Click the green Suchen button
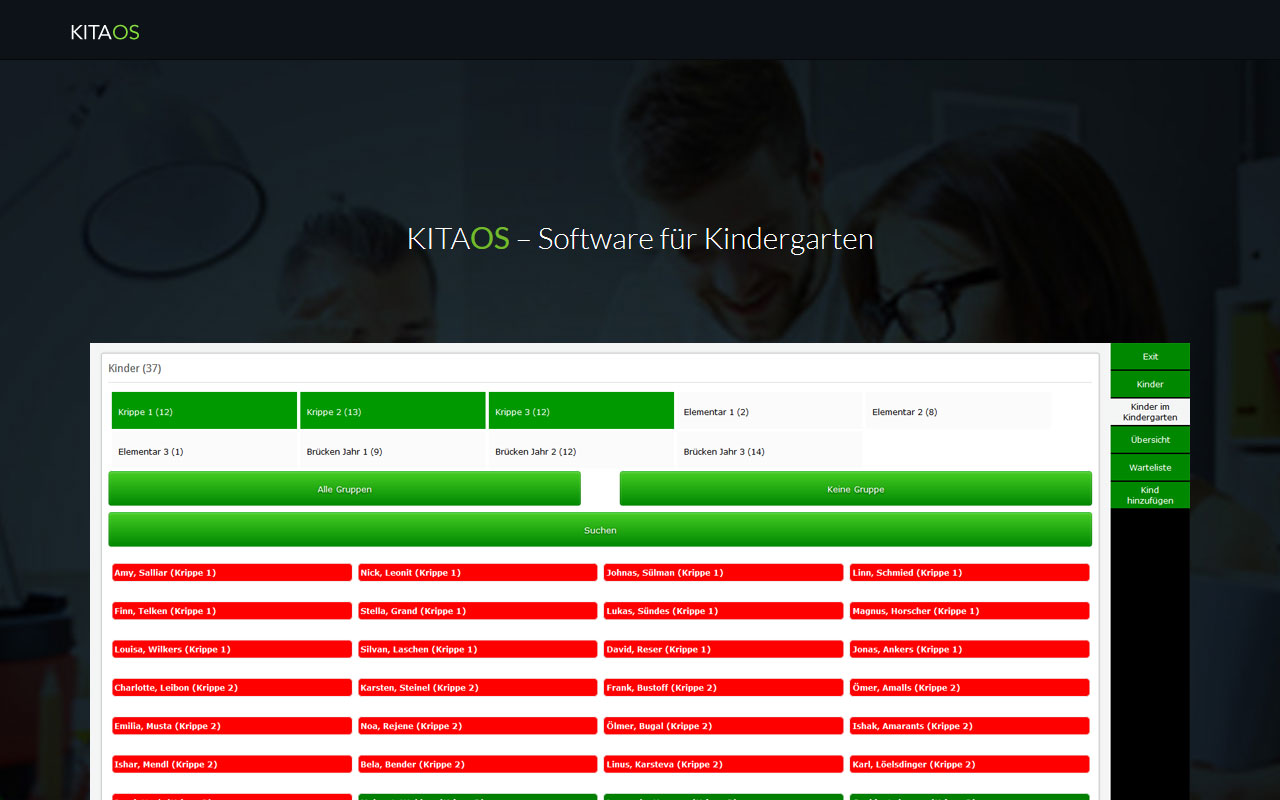1280x800 pixels. (x=600, y=530)
